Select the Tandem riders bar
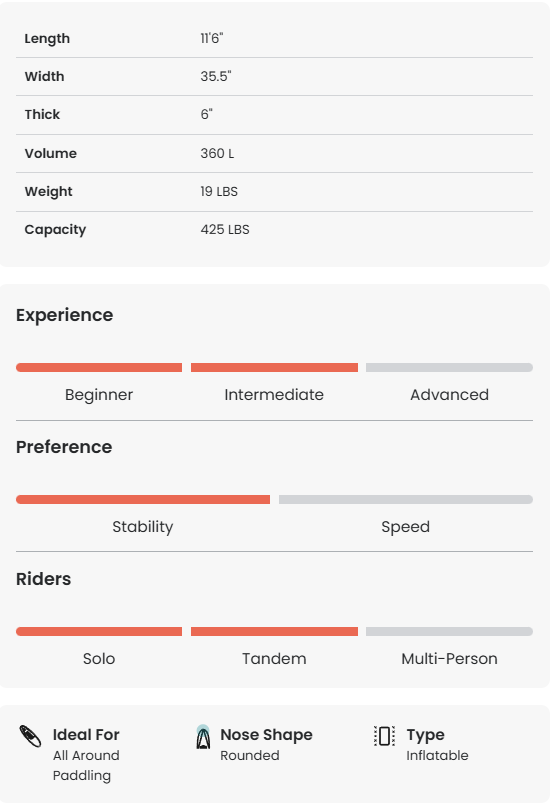552x804 pixels. (x=274, y=631)
